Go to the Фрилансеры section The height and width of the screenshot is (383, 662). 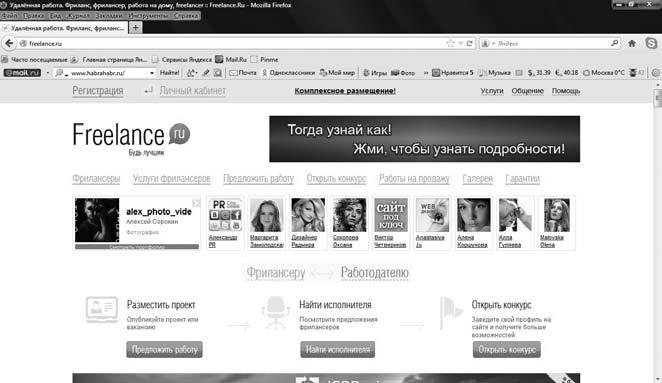coord(96,179)
